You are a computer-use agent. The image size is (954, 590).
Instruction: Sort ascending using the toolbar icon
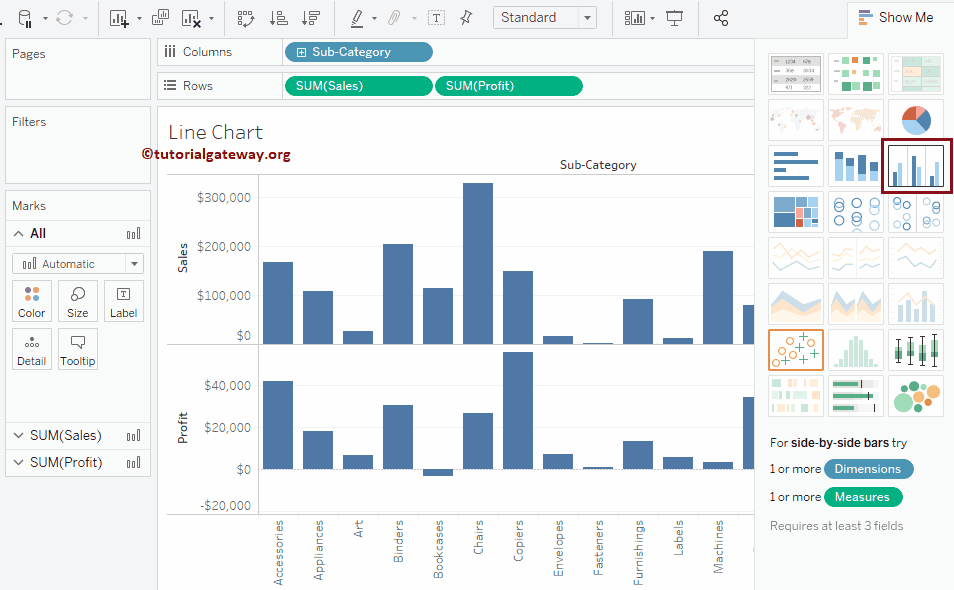[x=279, y=18]
